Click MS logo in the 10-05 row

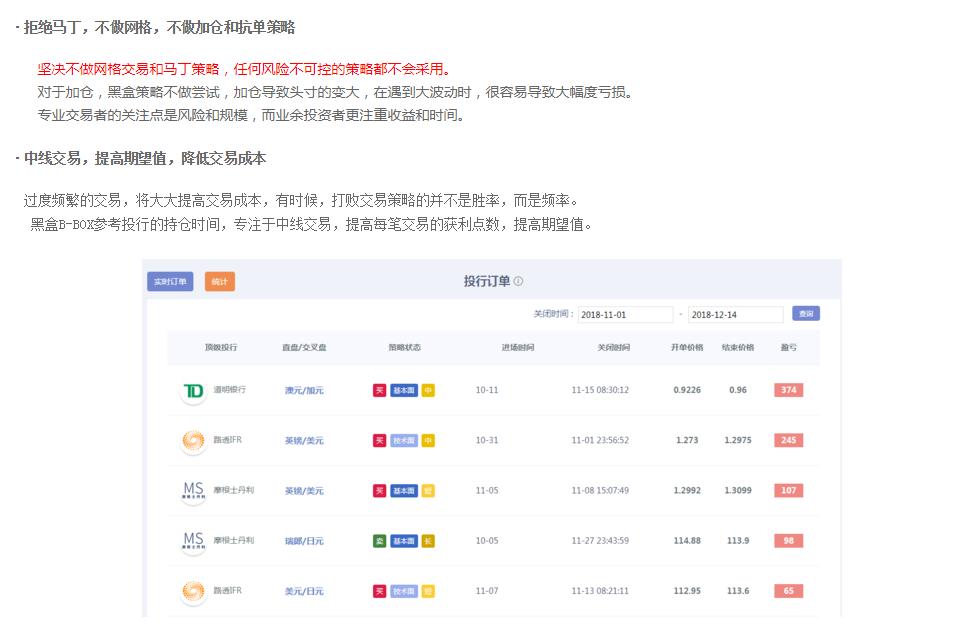tap(193, 541)
